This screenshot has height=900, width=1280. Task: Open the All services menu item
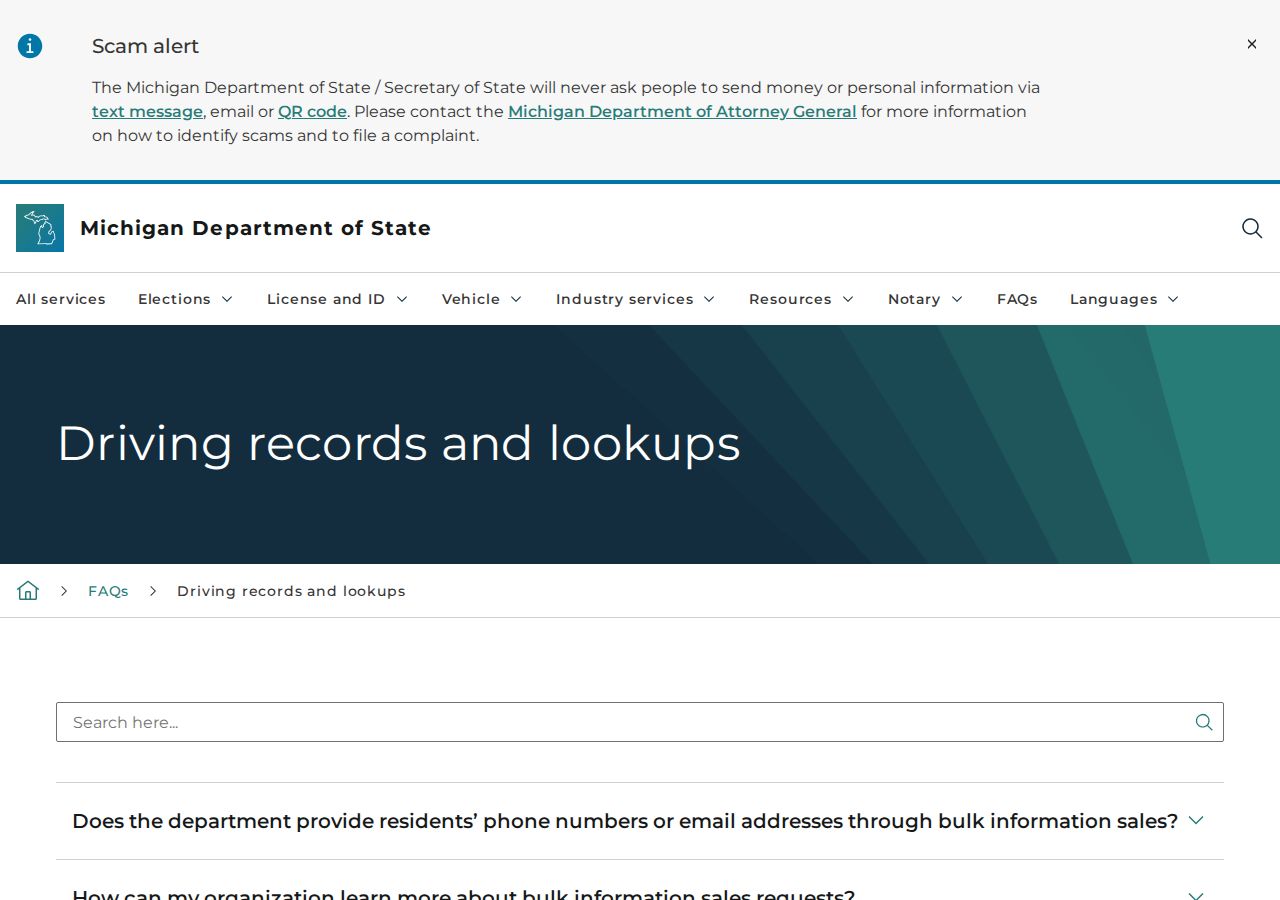tap(61, 299)
